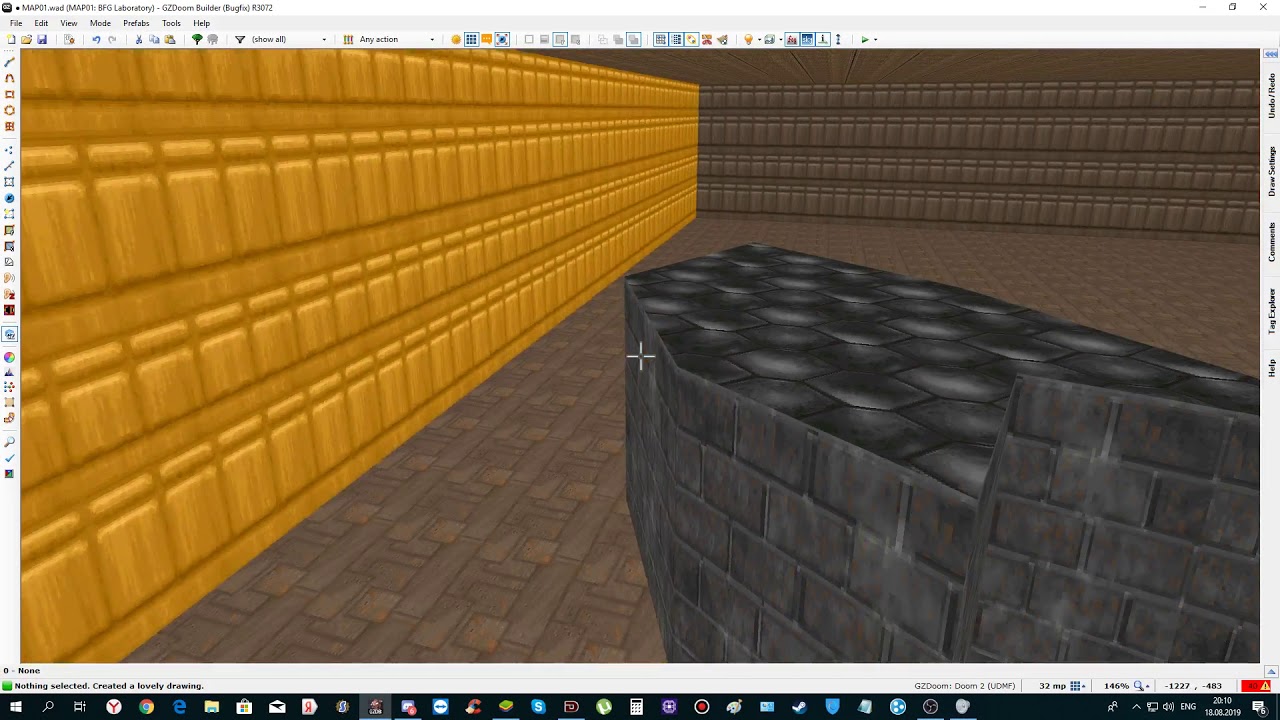Click the magnifier Find and Replace icon
The image size is (1280, 720).
10,441
